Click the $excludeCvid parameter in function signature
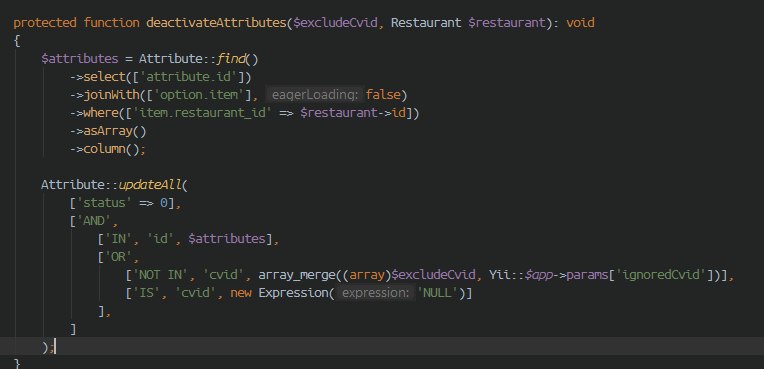Viewport: 764px width, 369px height. [x=335, y=23]
